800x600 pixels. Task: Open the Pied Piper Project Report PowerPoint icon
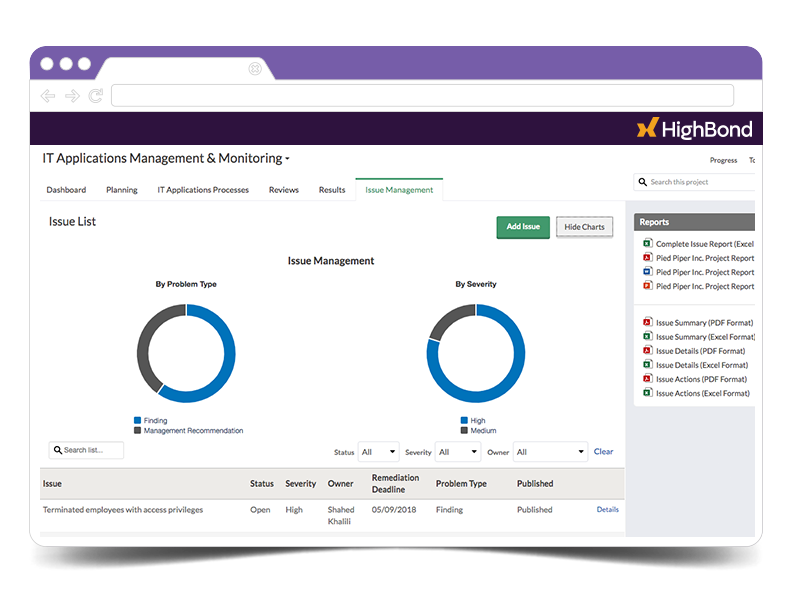point(647,286)
